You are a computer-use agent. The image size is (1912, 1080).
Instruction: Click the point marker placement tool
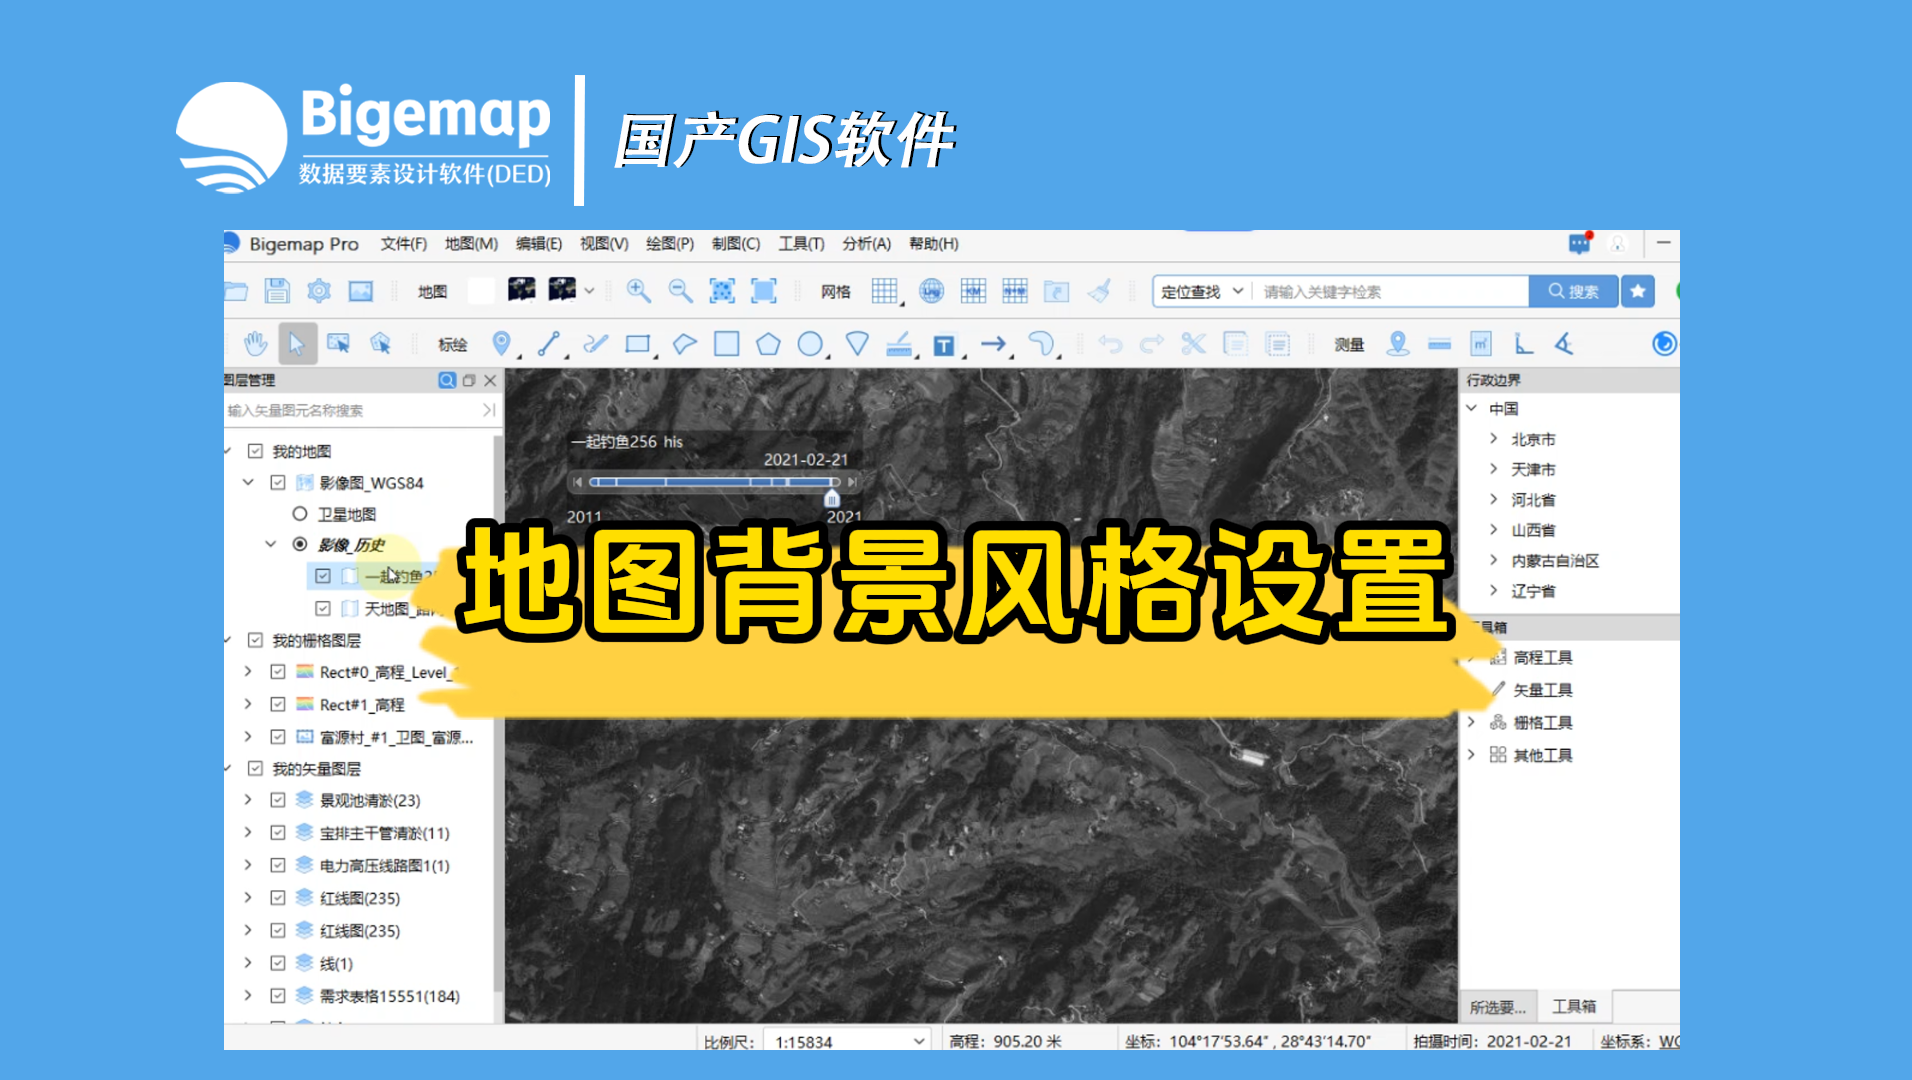[x=499, y=343]
